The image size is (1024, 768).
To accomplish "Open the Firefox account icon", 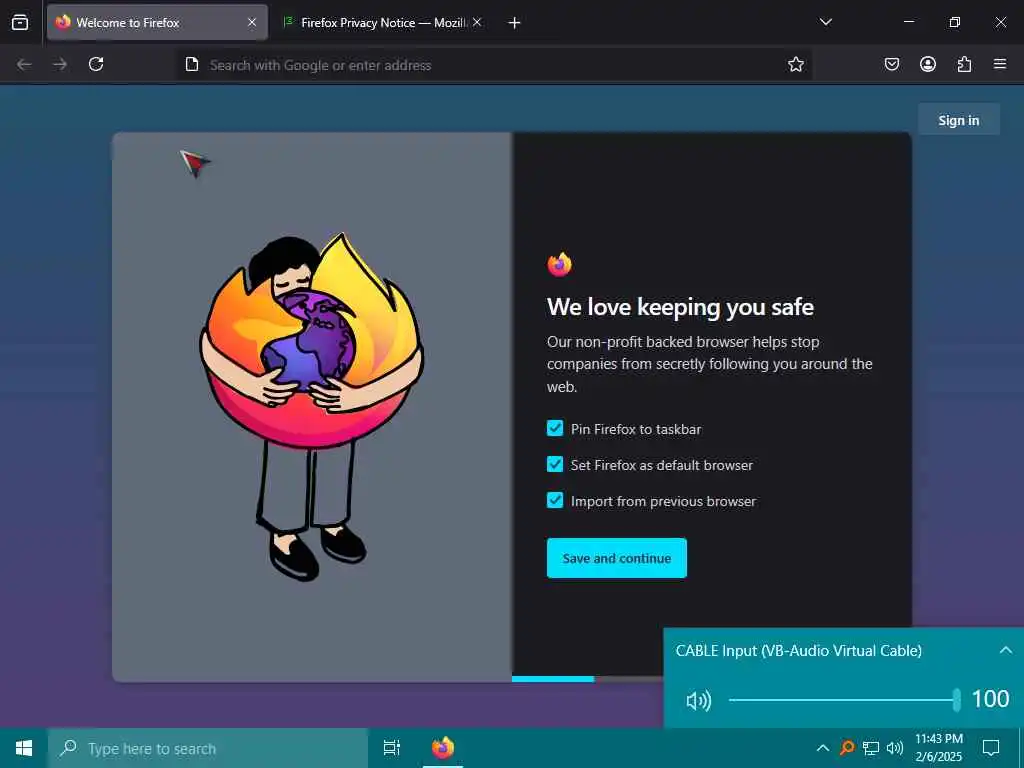I will [x=928, y=64].
